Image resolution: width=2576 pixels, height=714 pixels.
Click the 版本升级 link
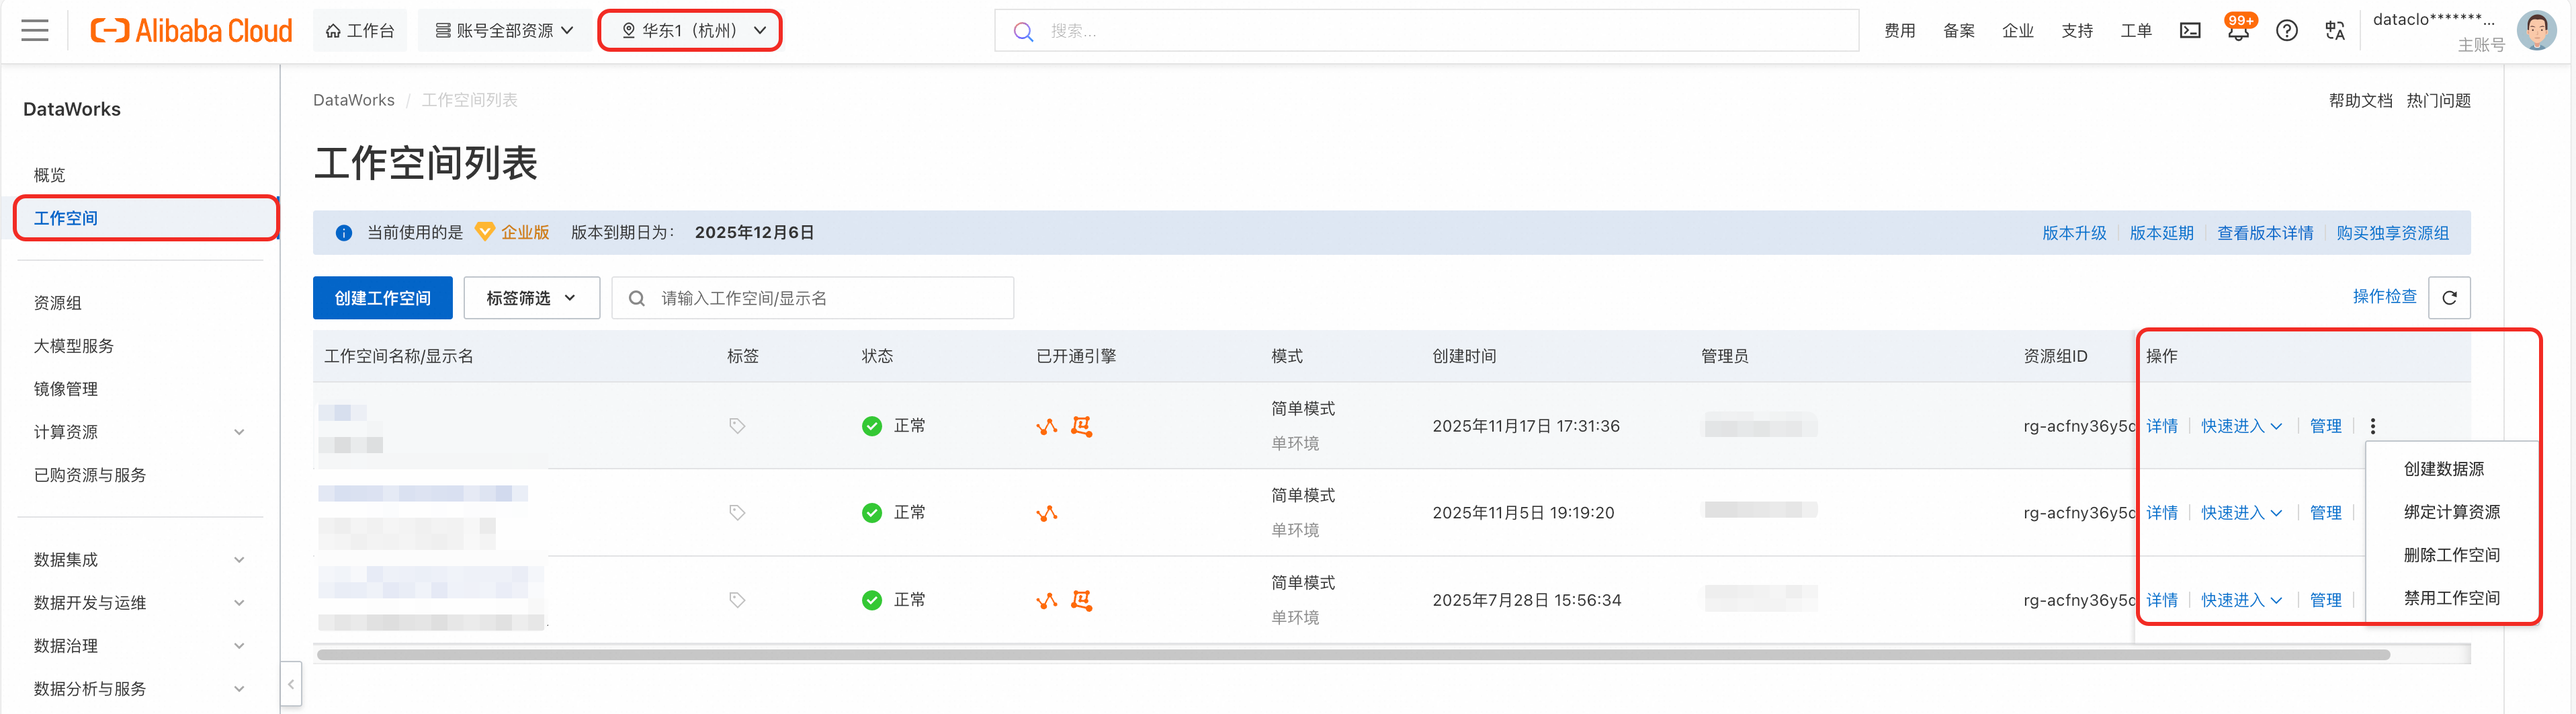[2073, 233]
